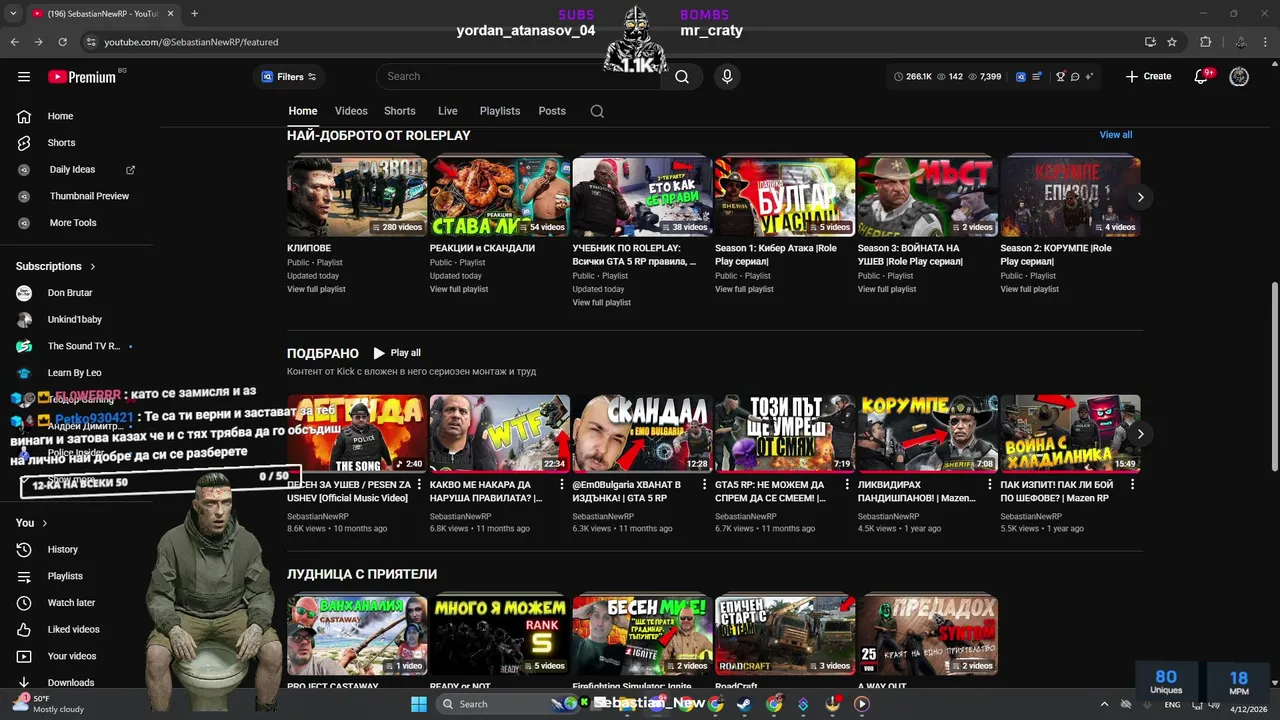
Task: Open options for ЛИКВИДИРАХ ПАНДИШПАНОВ video
Action: tap(990, 485)
